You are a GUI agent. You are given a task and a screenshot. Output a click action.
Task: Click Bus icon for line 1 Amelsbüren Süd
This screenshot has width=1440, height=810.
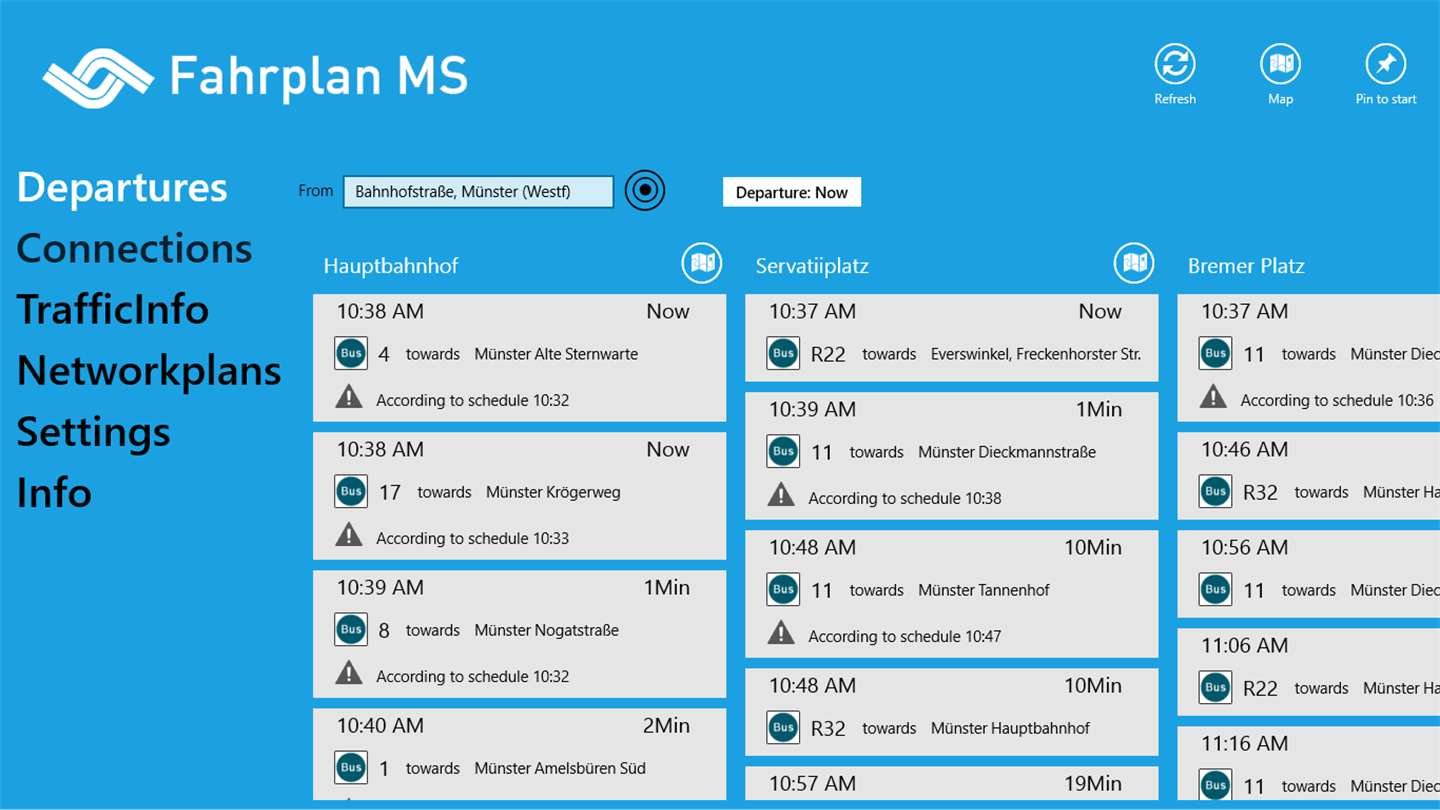351,767
